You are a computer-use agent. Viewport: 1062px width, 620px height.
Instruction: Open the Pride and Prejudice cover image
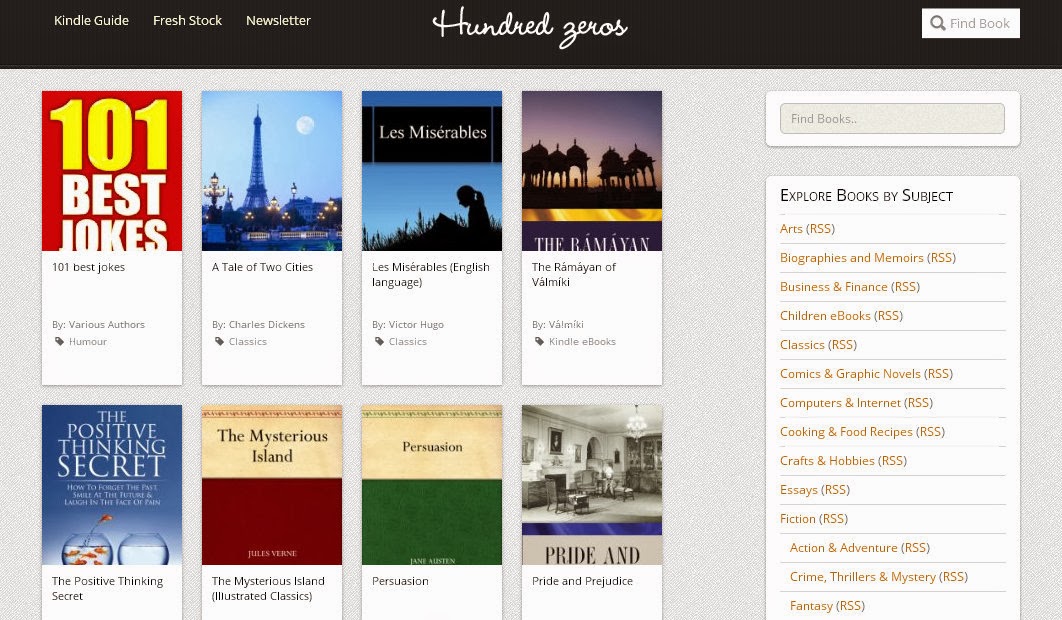coord(591,485)
